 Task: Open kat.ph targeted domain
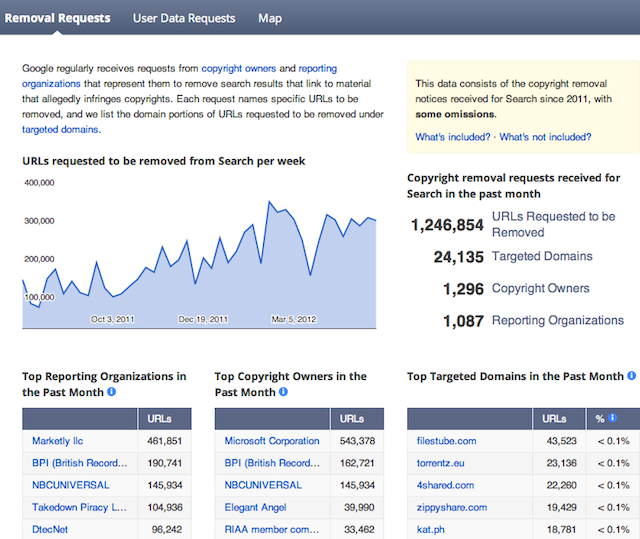point(431,529)
